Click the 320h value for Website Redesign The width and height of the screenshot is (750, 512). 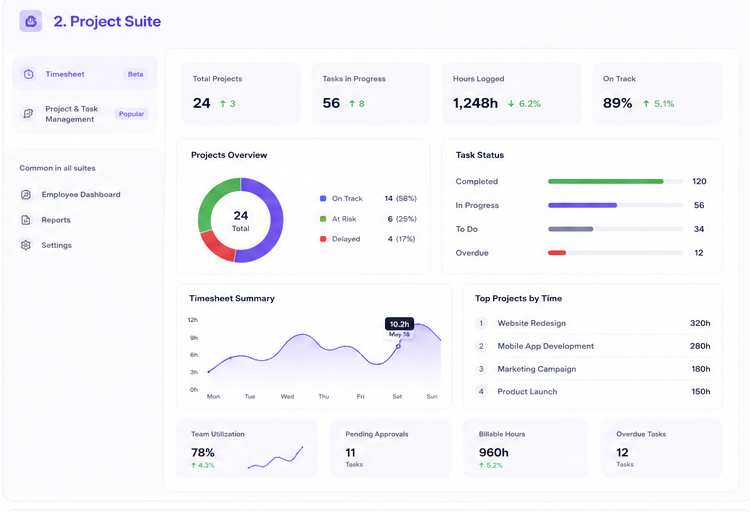click(x=700, y=323)
